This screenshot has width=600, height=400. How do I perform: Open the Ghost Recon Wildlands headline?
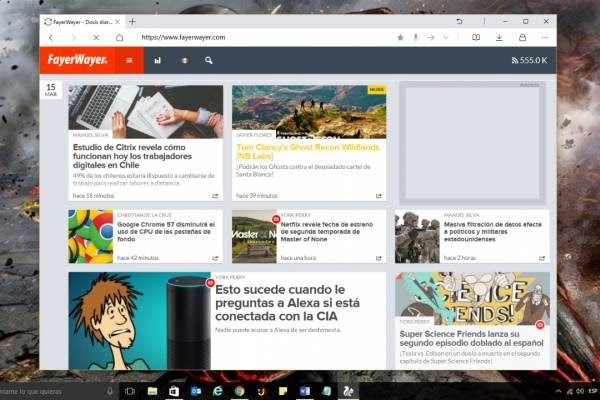(308, 152)
